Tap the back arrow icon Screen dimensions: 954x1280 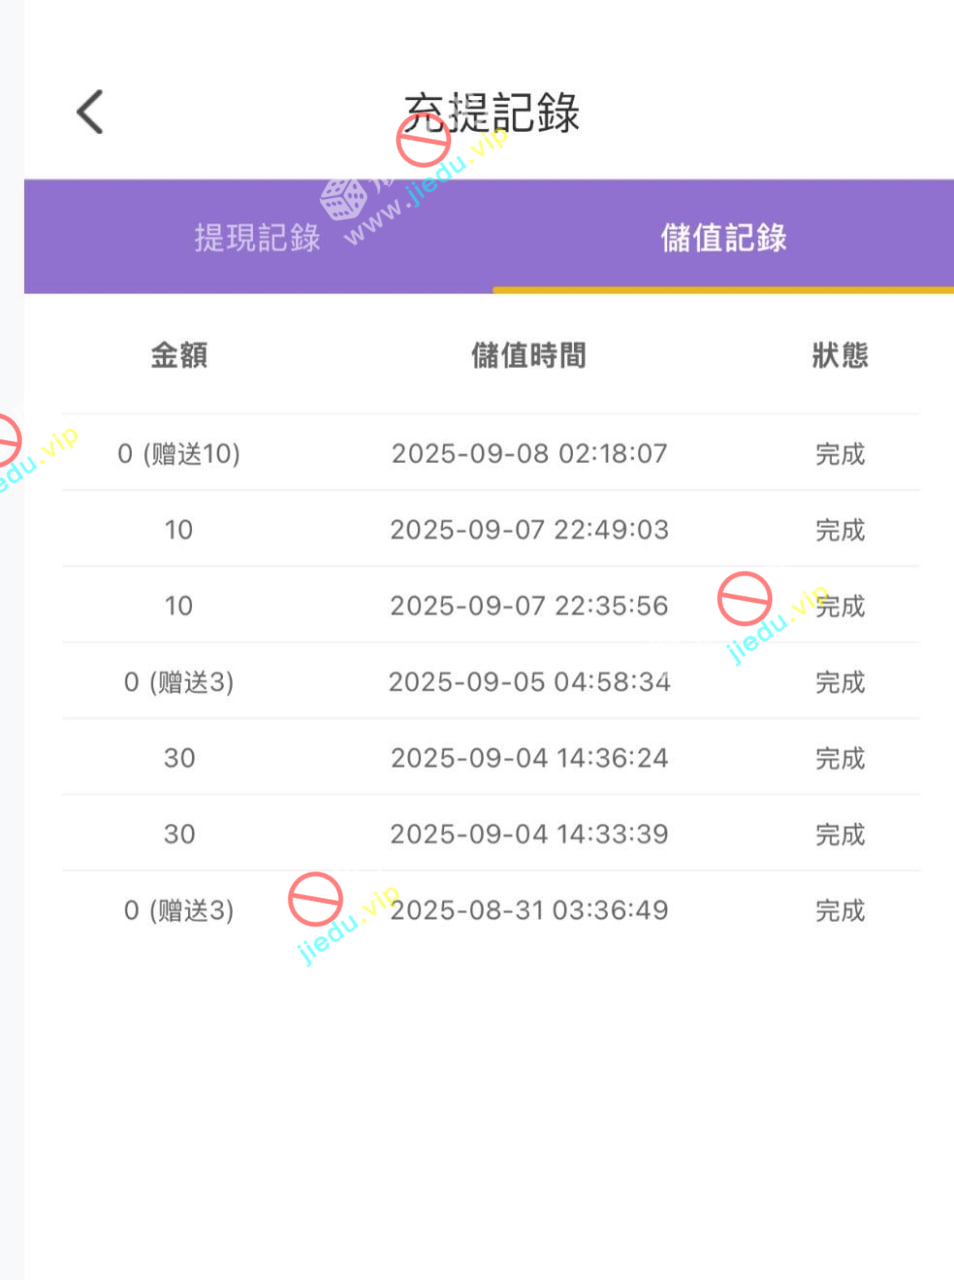click(90, 111)
